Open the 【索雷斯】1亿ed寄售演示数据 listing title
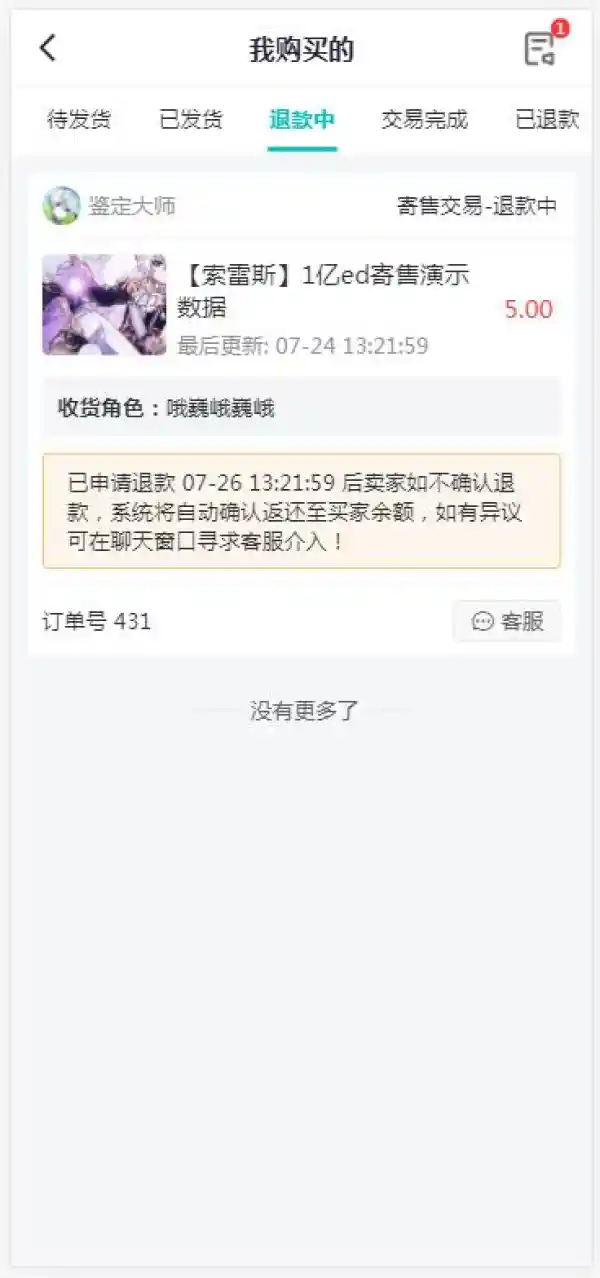 coord(324,291)
